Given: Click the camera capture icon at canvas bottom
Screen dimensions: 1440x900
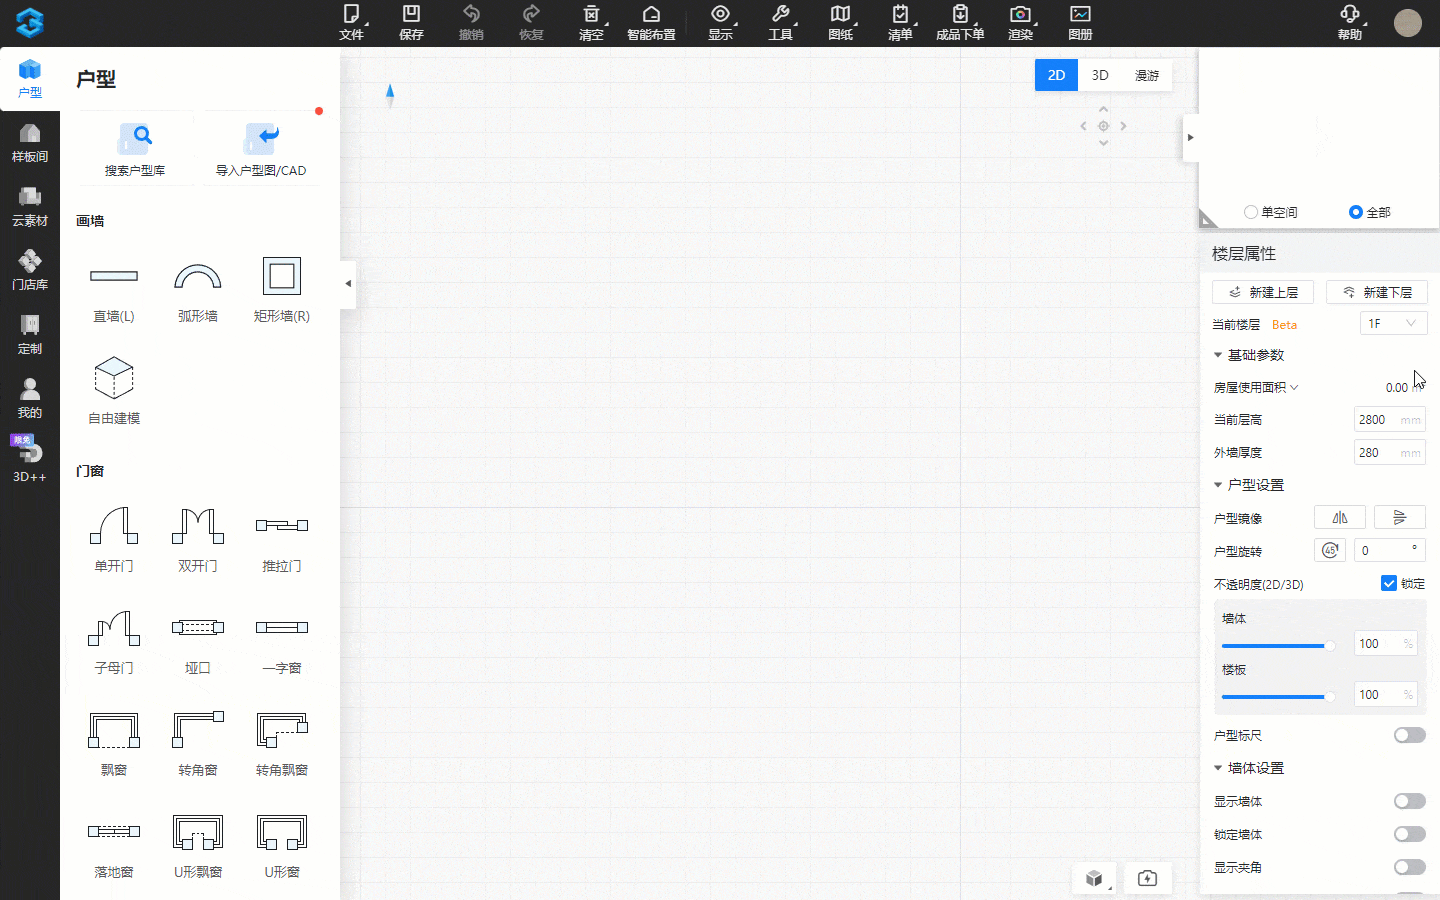Looking at the screenshot, I should 1147,878.
